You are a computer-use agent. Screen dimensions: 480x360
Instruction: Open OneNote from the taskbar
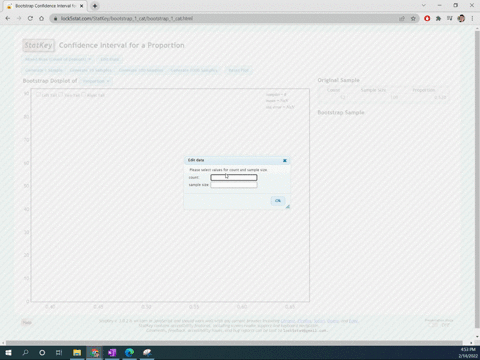(112, 353)
